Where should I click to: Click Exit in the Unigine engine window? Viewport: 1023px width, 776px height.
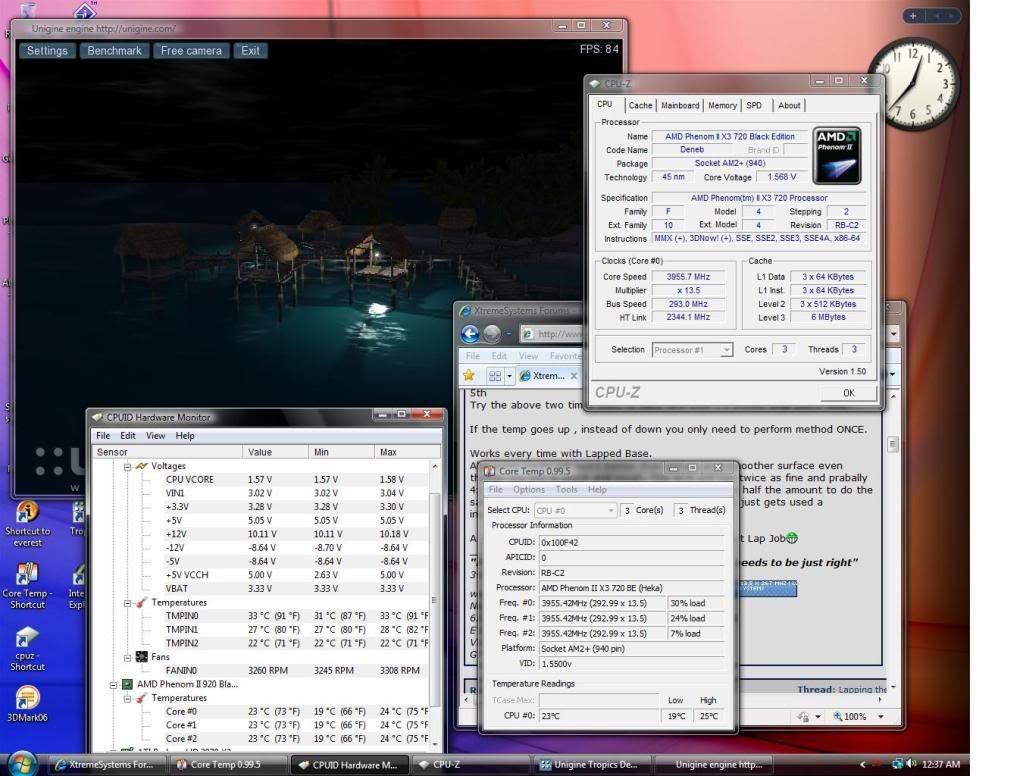click(x=250, y=50)
